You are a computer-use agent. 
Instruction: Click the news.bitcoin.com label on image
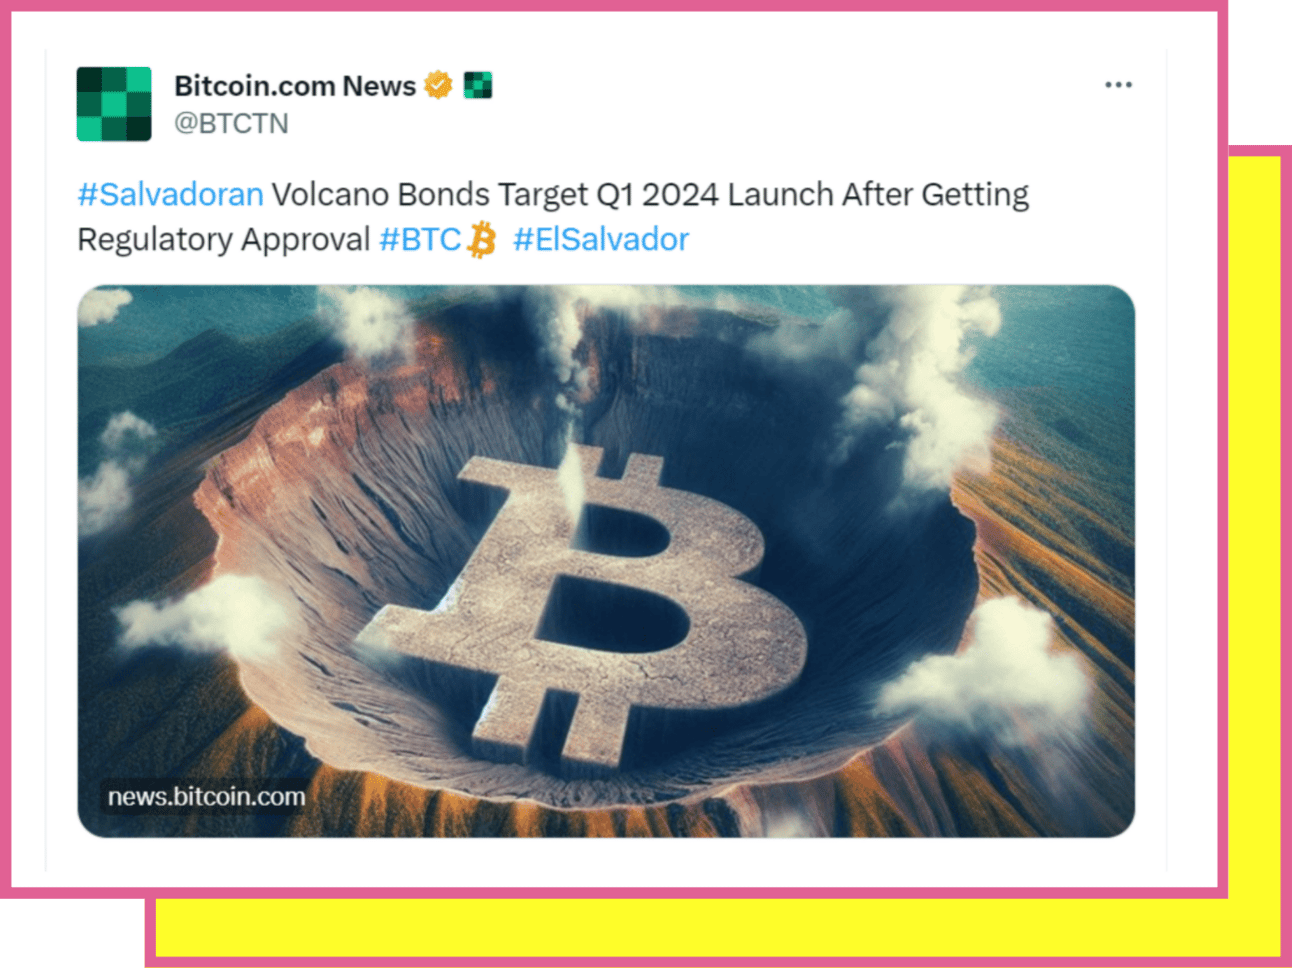tap(207, 797)
